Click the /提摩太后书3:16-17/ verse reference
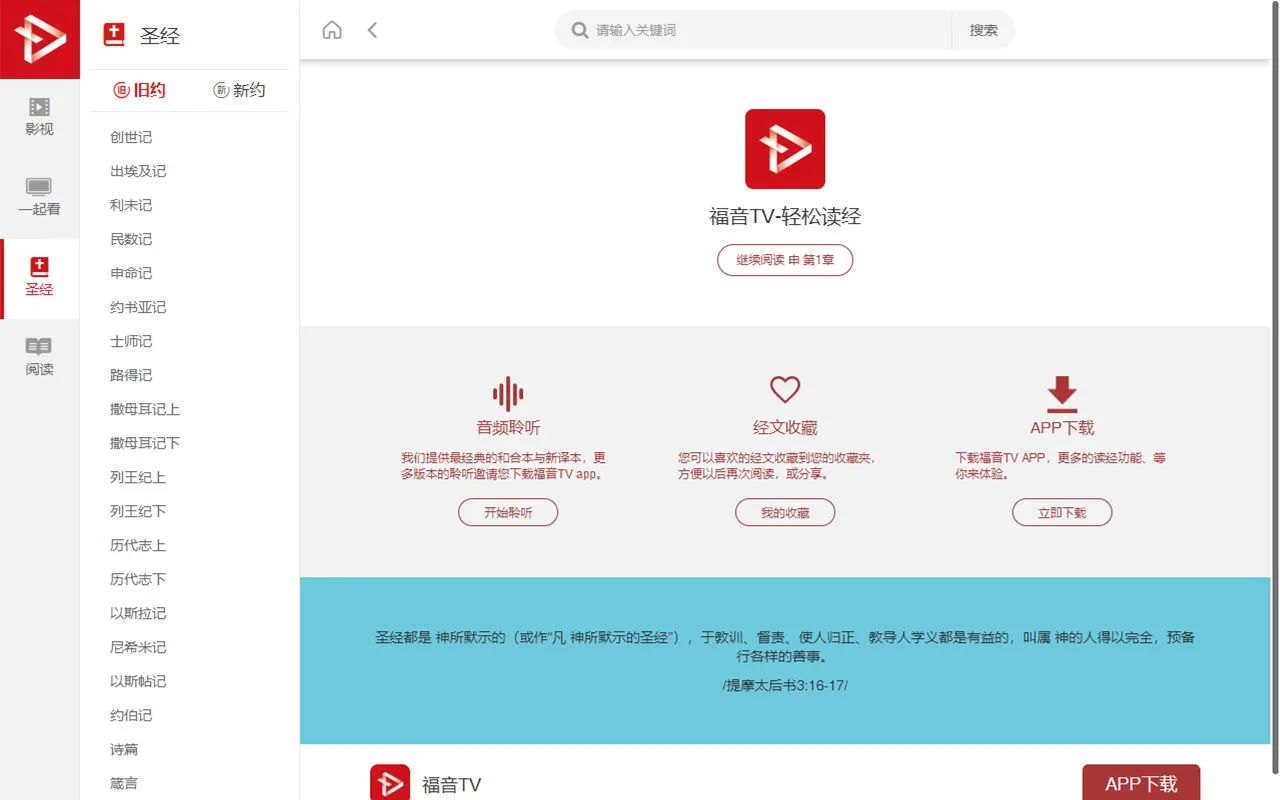The height and width of the screenshot is (800, 1280). [785, 685]
